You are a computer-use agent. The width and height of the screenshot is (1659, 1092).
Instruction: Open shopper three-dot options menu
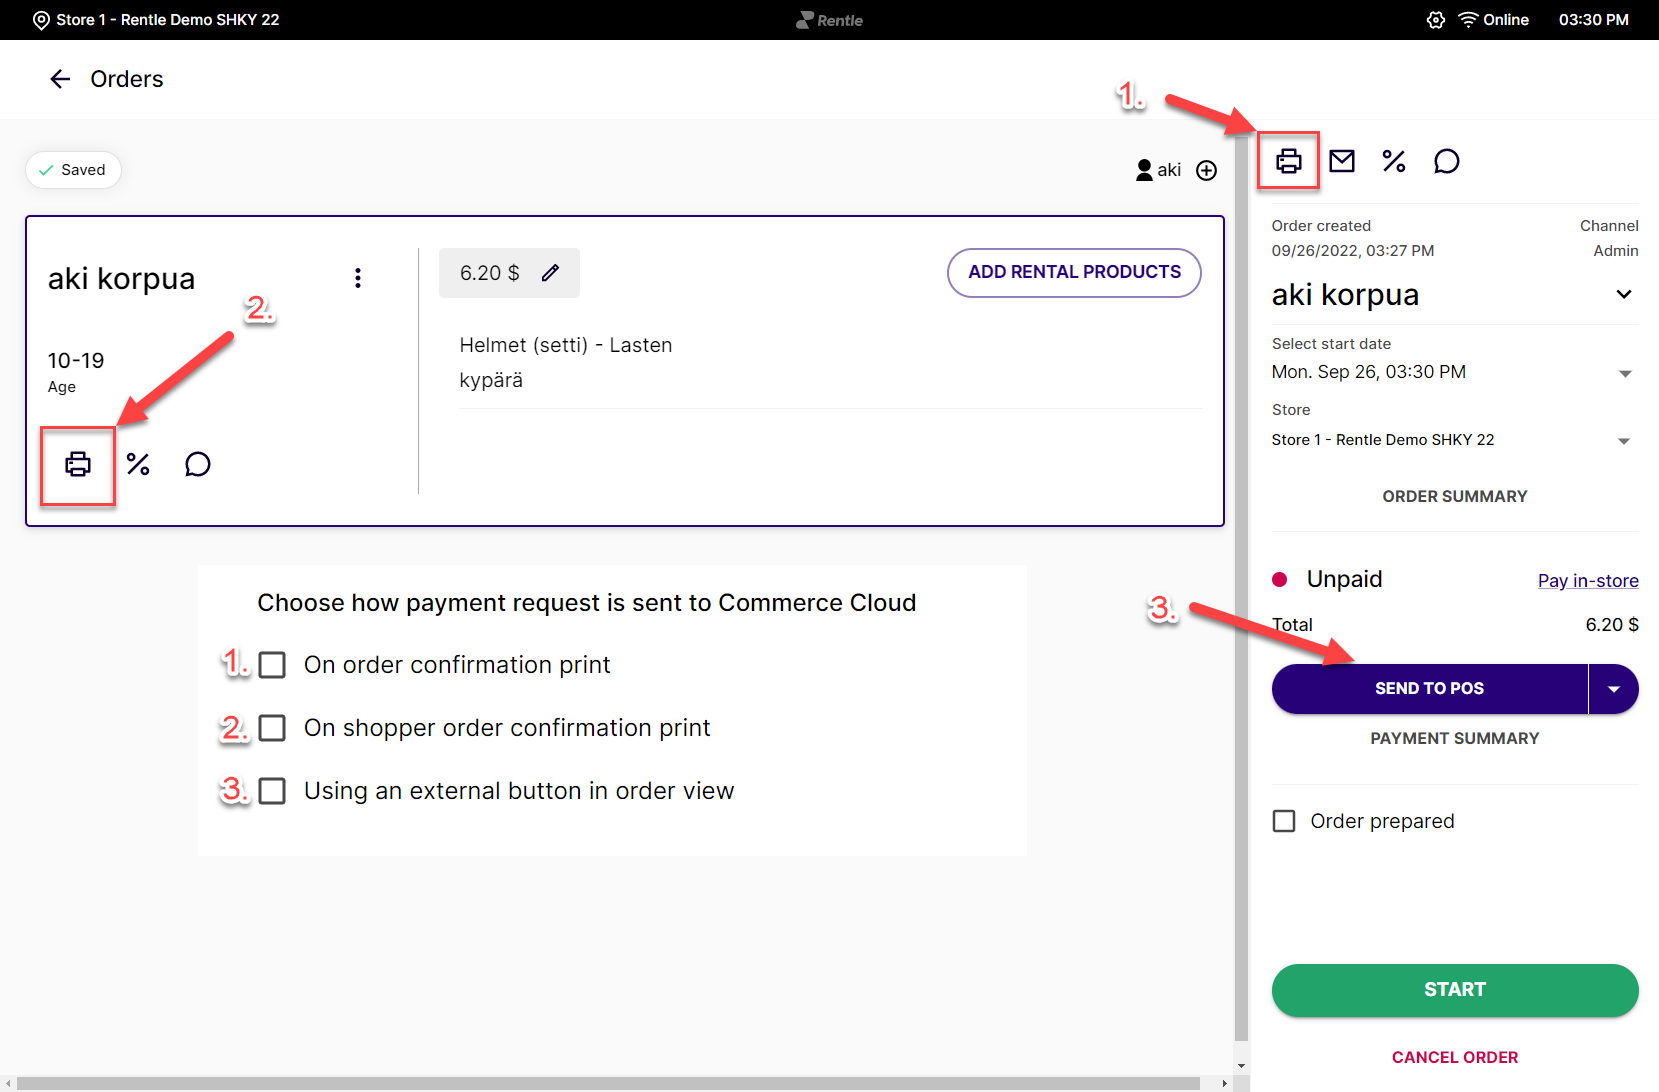click(x=358, y=278)
